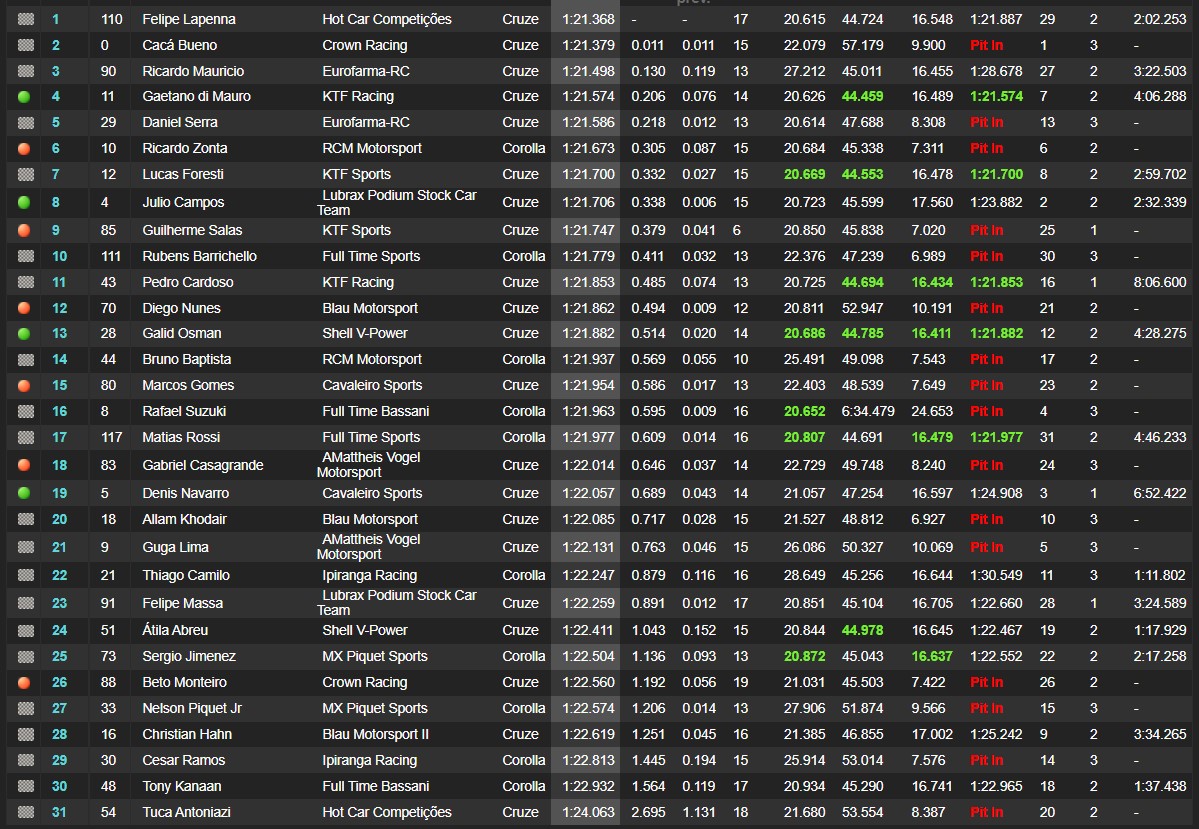Click the best lap time 1:22.574
1199x829 pixels.
coord(588,708)
